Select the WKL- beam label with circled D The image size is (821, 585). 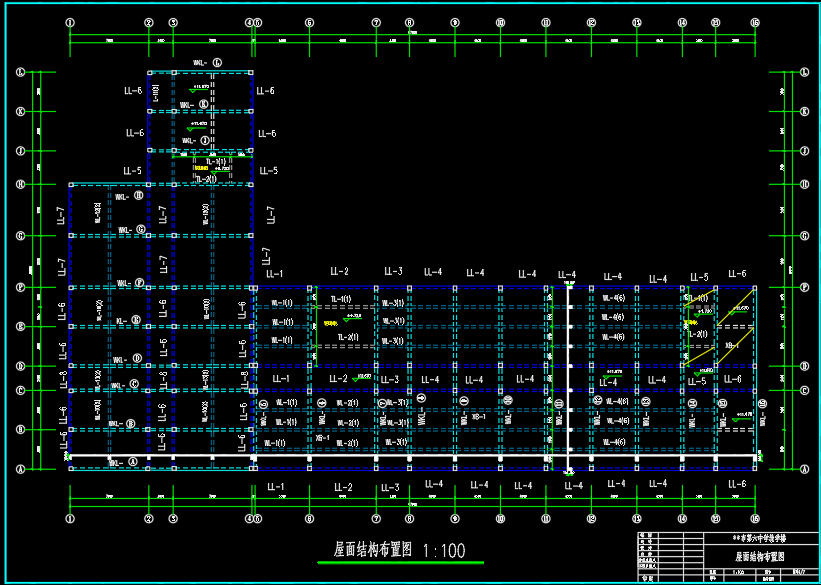(127, 359)
